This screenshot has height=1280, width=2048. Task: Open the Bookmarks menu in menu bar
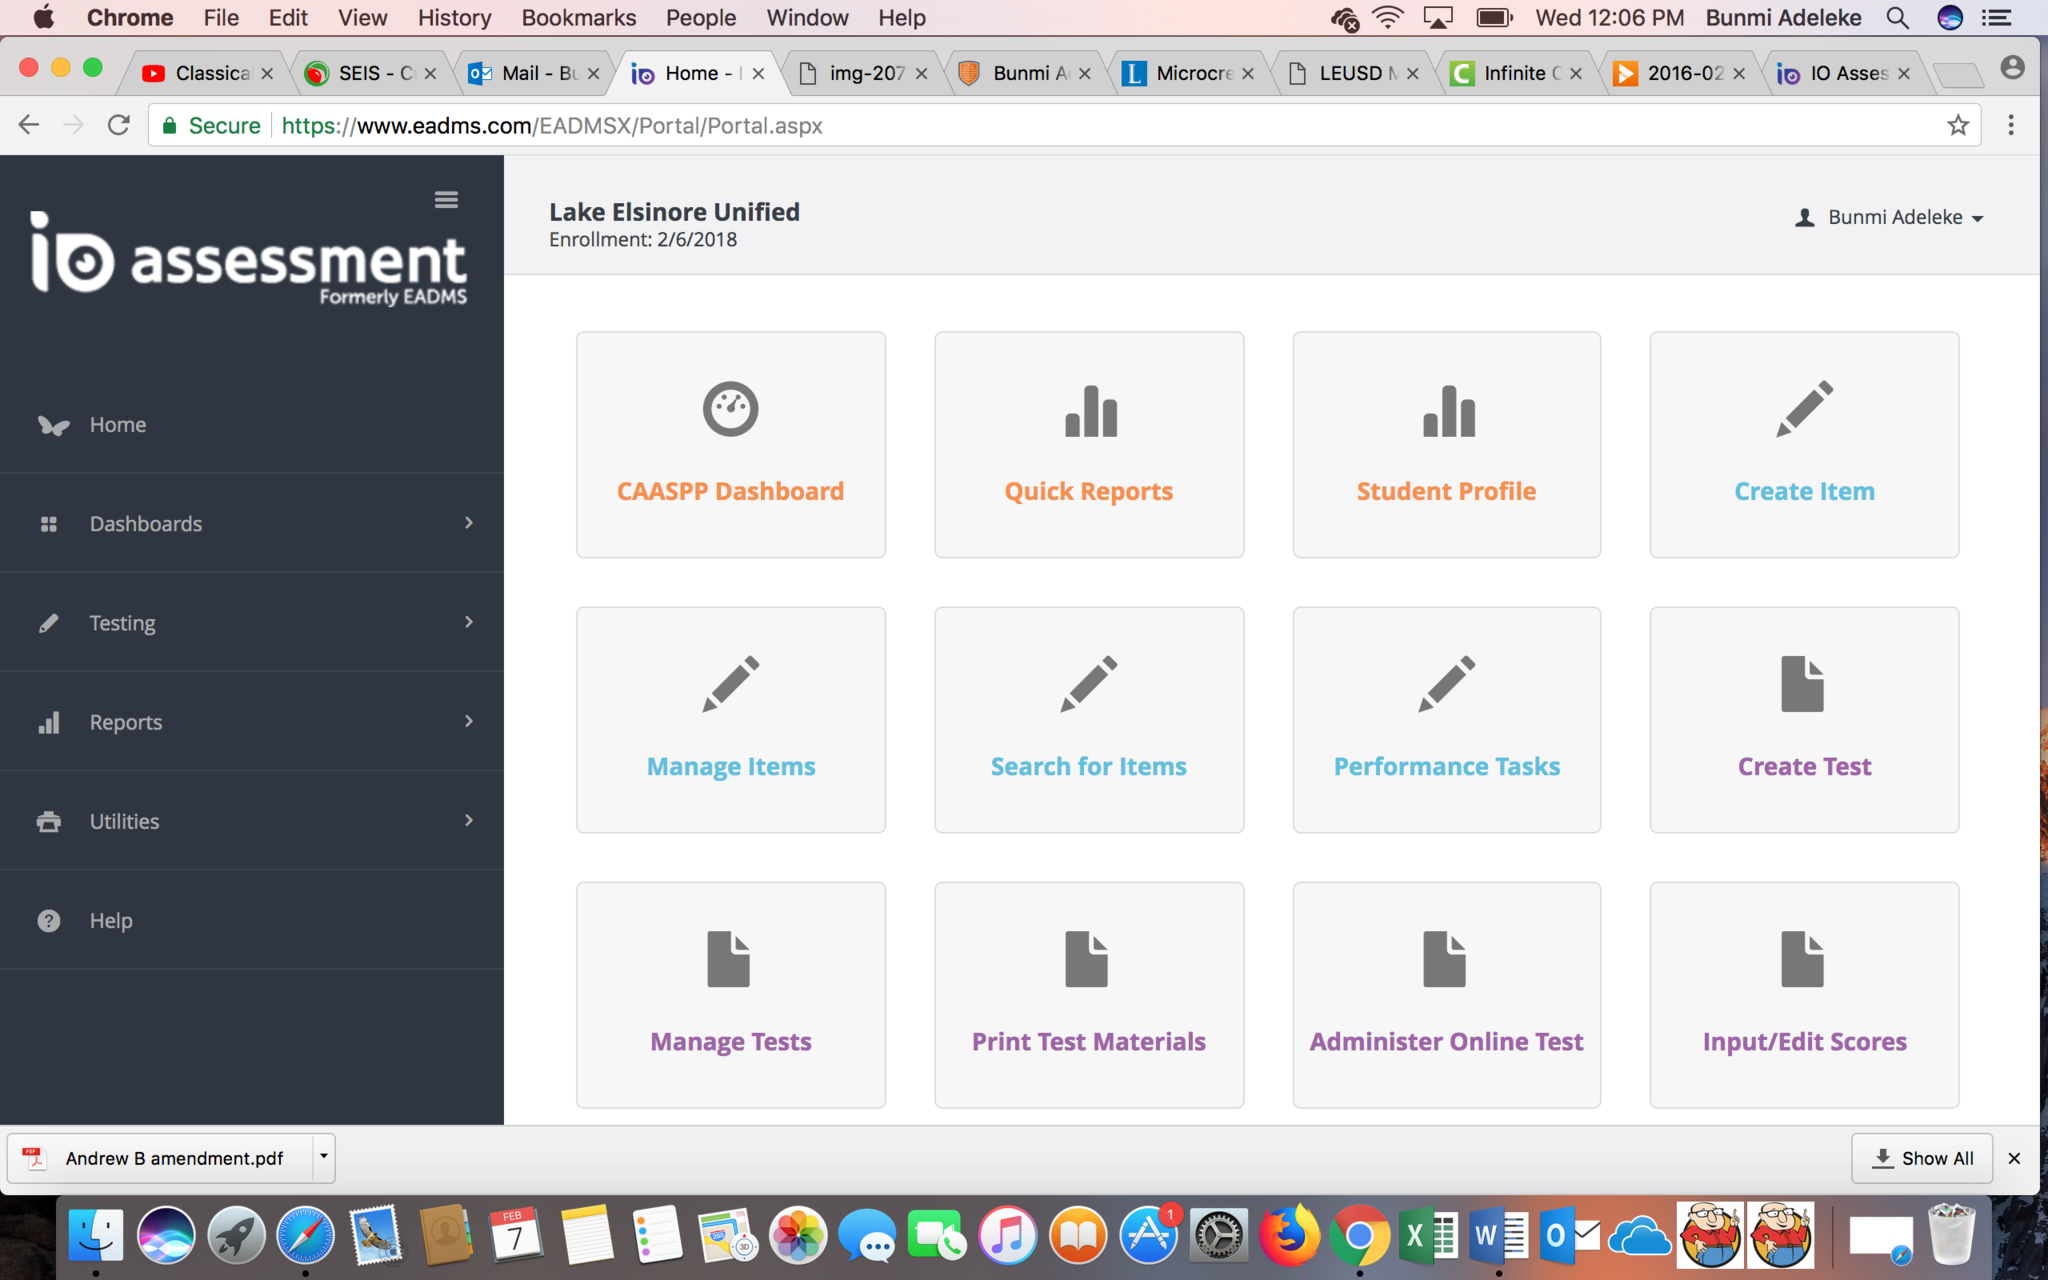pos(578,17)
